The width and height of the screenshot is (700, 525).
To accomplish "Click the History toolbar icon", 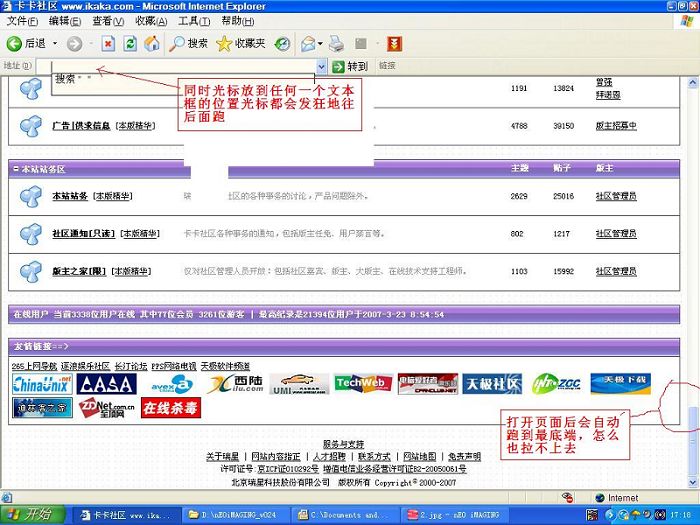I will click(x=283, y=44).
